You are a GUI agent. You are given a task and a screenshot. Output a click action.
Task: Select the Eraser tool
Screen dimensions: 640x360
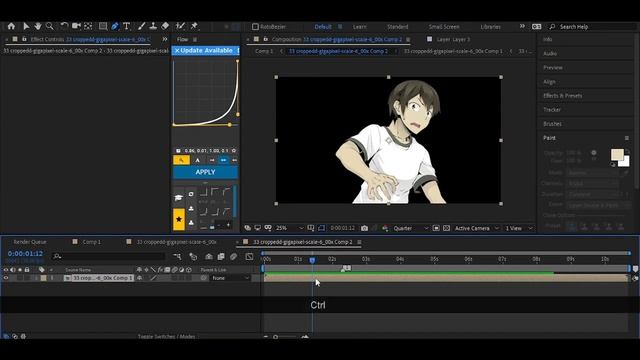point(165,26)
